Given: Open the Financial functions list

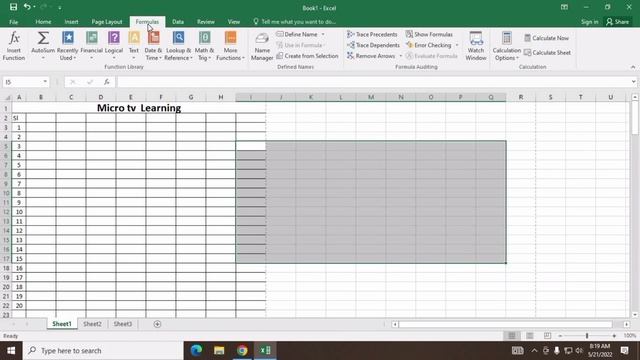Looking at the screenshot, I should (x=91, y=46).
